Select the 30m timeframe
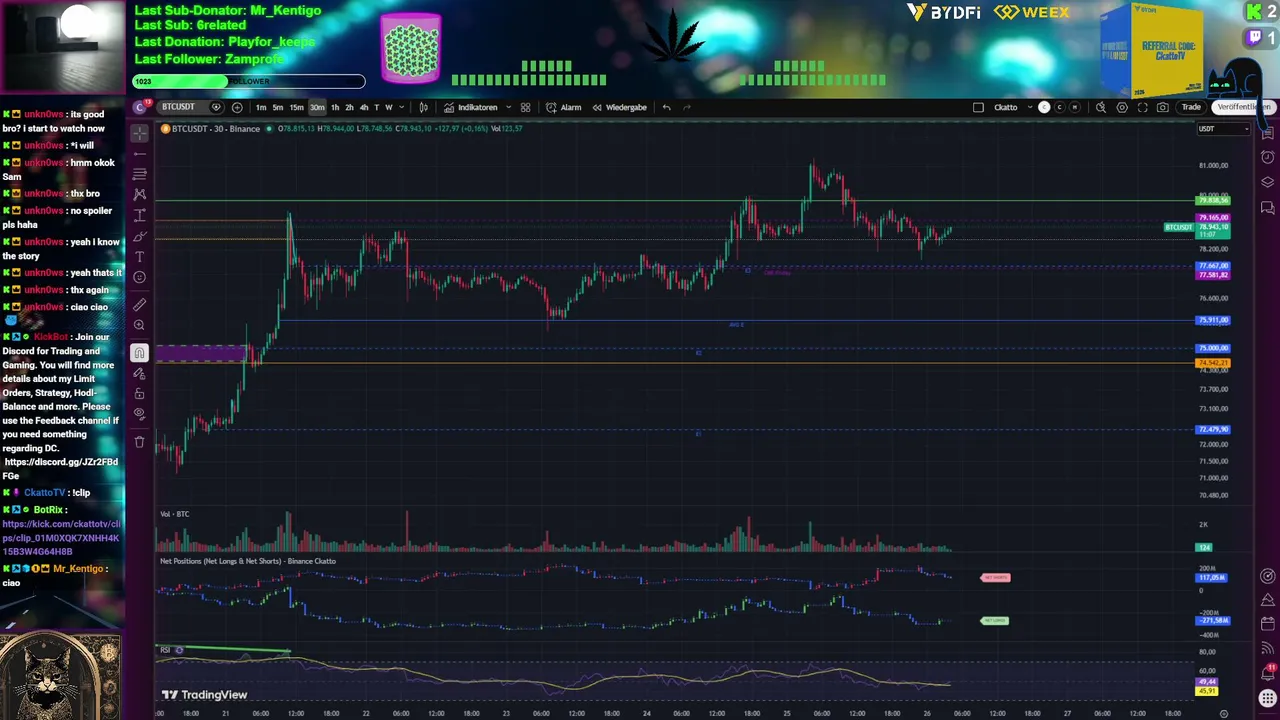This screenshot has width=1280, height=720. tap(317, 107)
